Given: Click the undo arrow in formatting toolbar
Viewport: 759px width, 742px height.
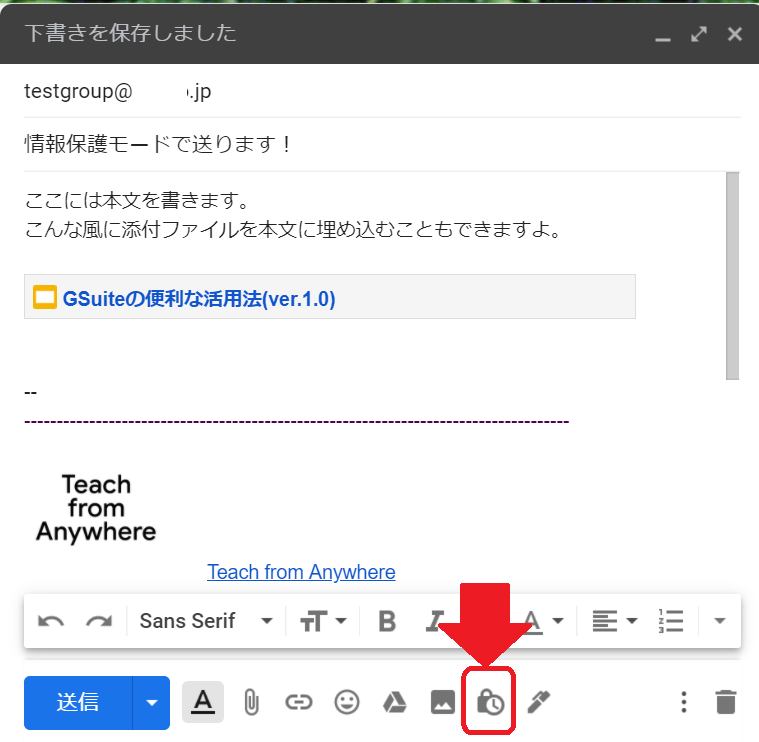Looking at the screenshot, I should [x=51, y=621].
